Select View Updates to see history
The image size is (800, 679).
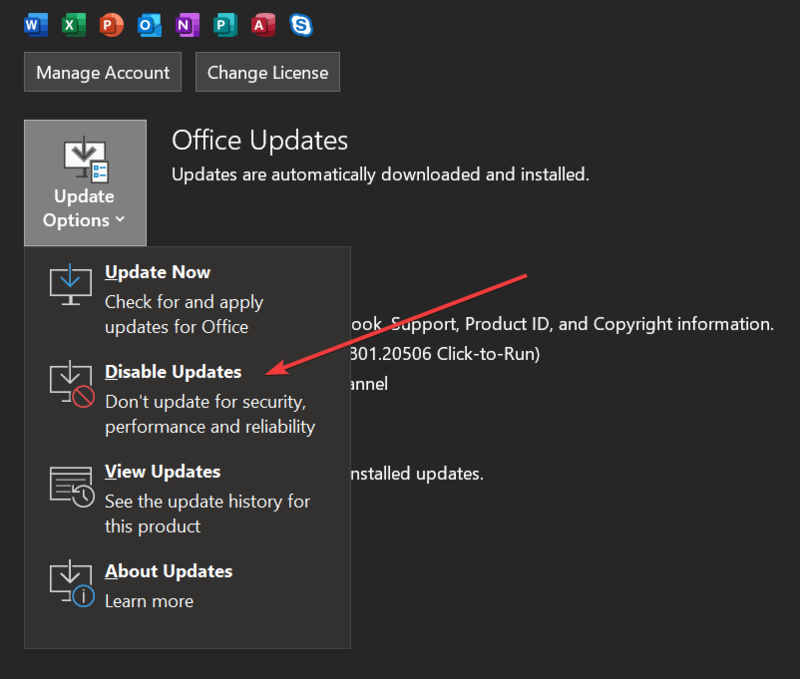coord(162,471)
